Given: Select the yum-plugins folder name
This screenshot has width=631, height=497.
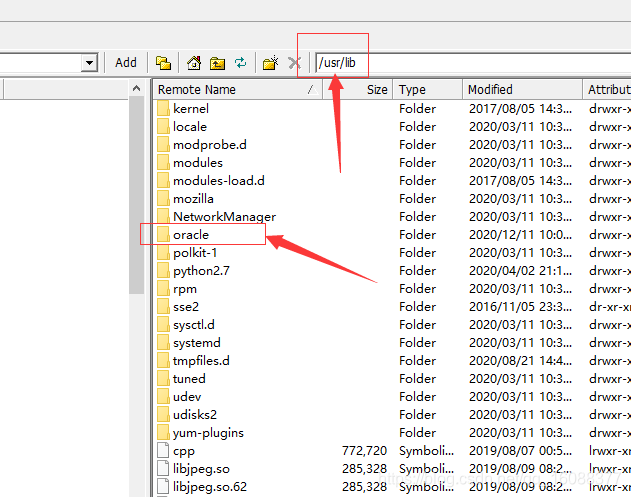Looking at the screenshot, I should tap(208, 433).
